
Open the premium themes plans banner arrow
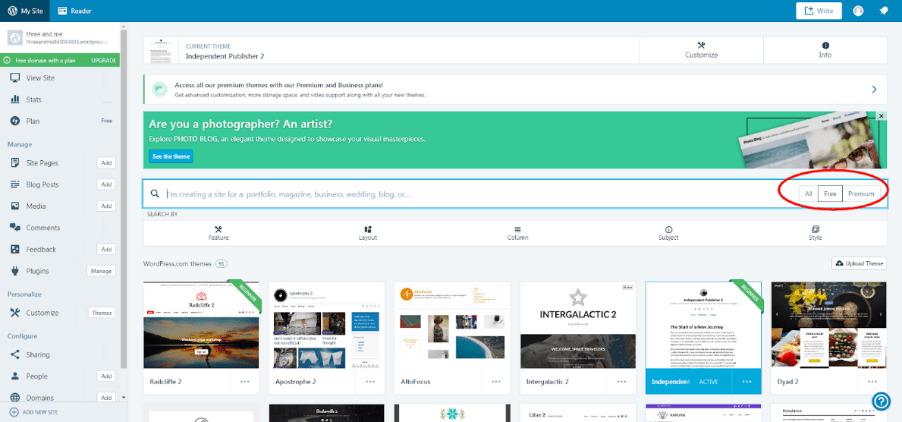coord(874,89)
